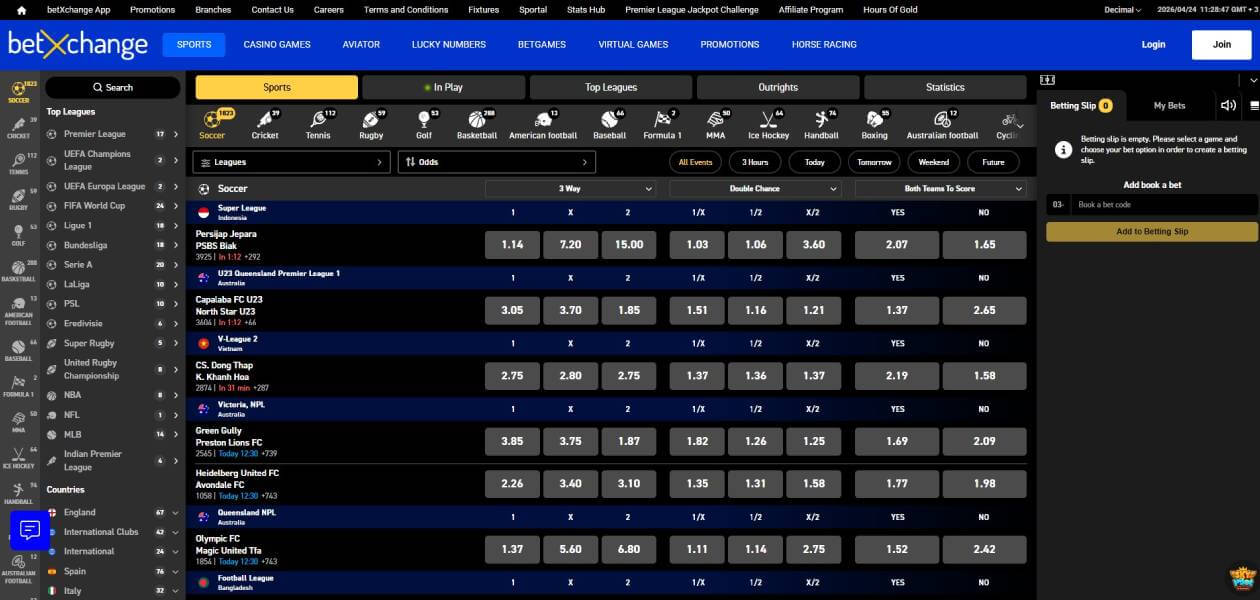This screenshot has width=1260, height=600.
Task: Open Casino Games in the main navigation
Action: [277, 44]
